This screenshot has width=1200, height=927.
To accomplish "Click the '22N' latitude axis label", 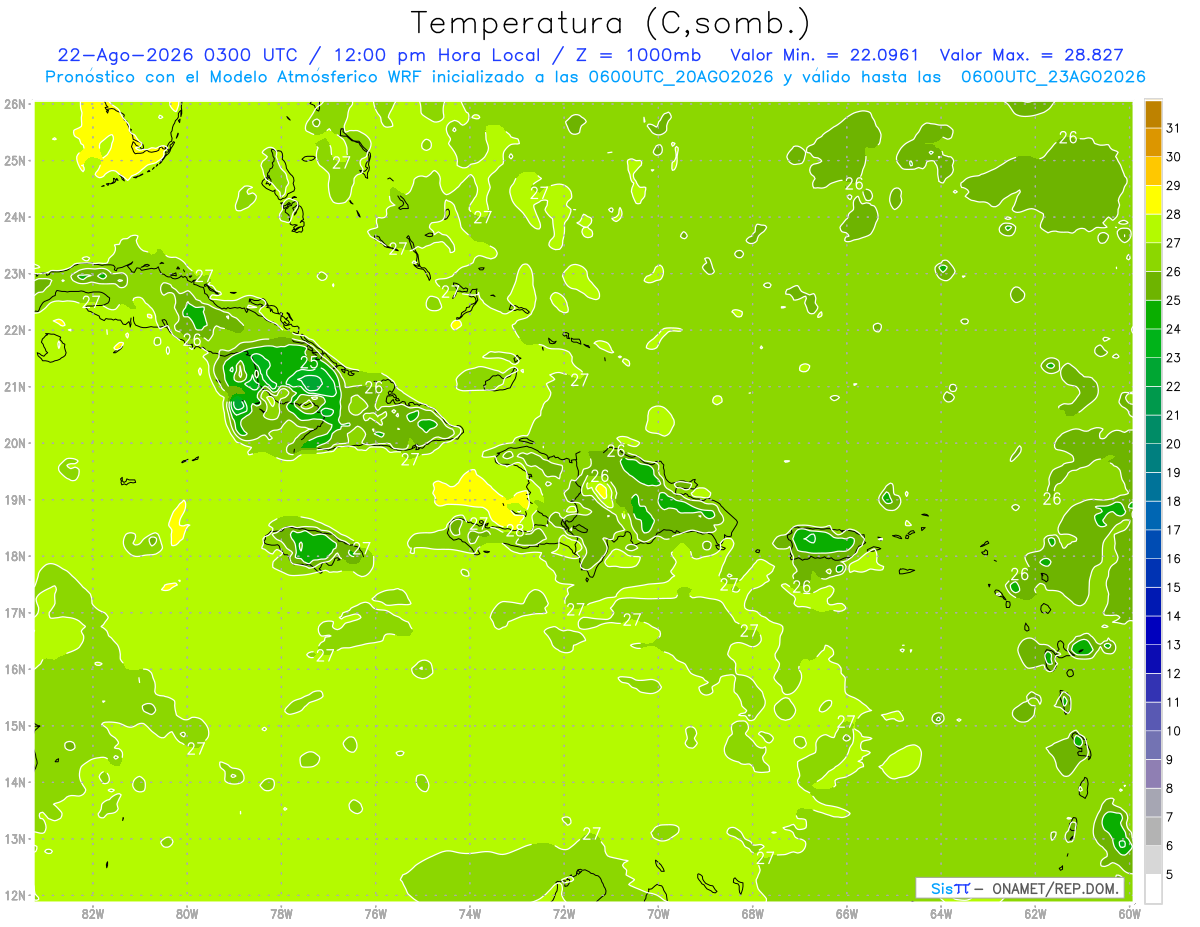I will tap(14, 330).
